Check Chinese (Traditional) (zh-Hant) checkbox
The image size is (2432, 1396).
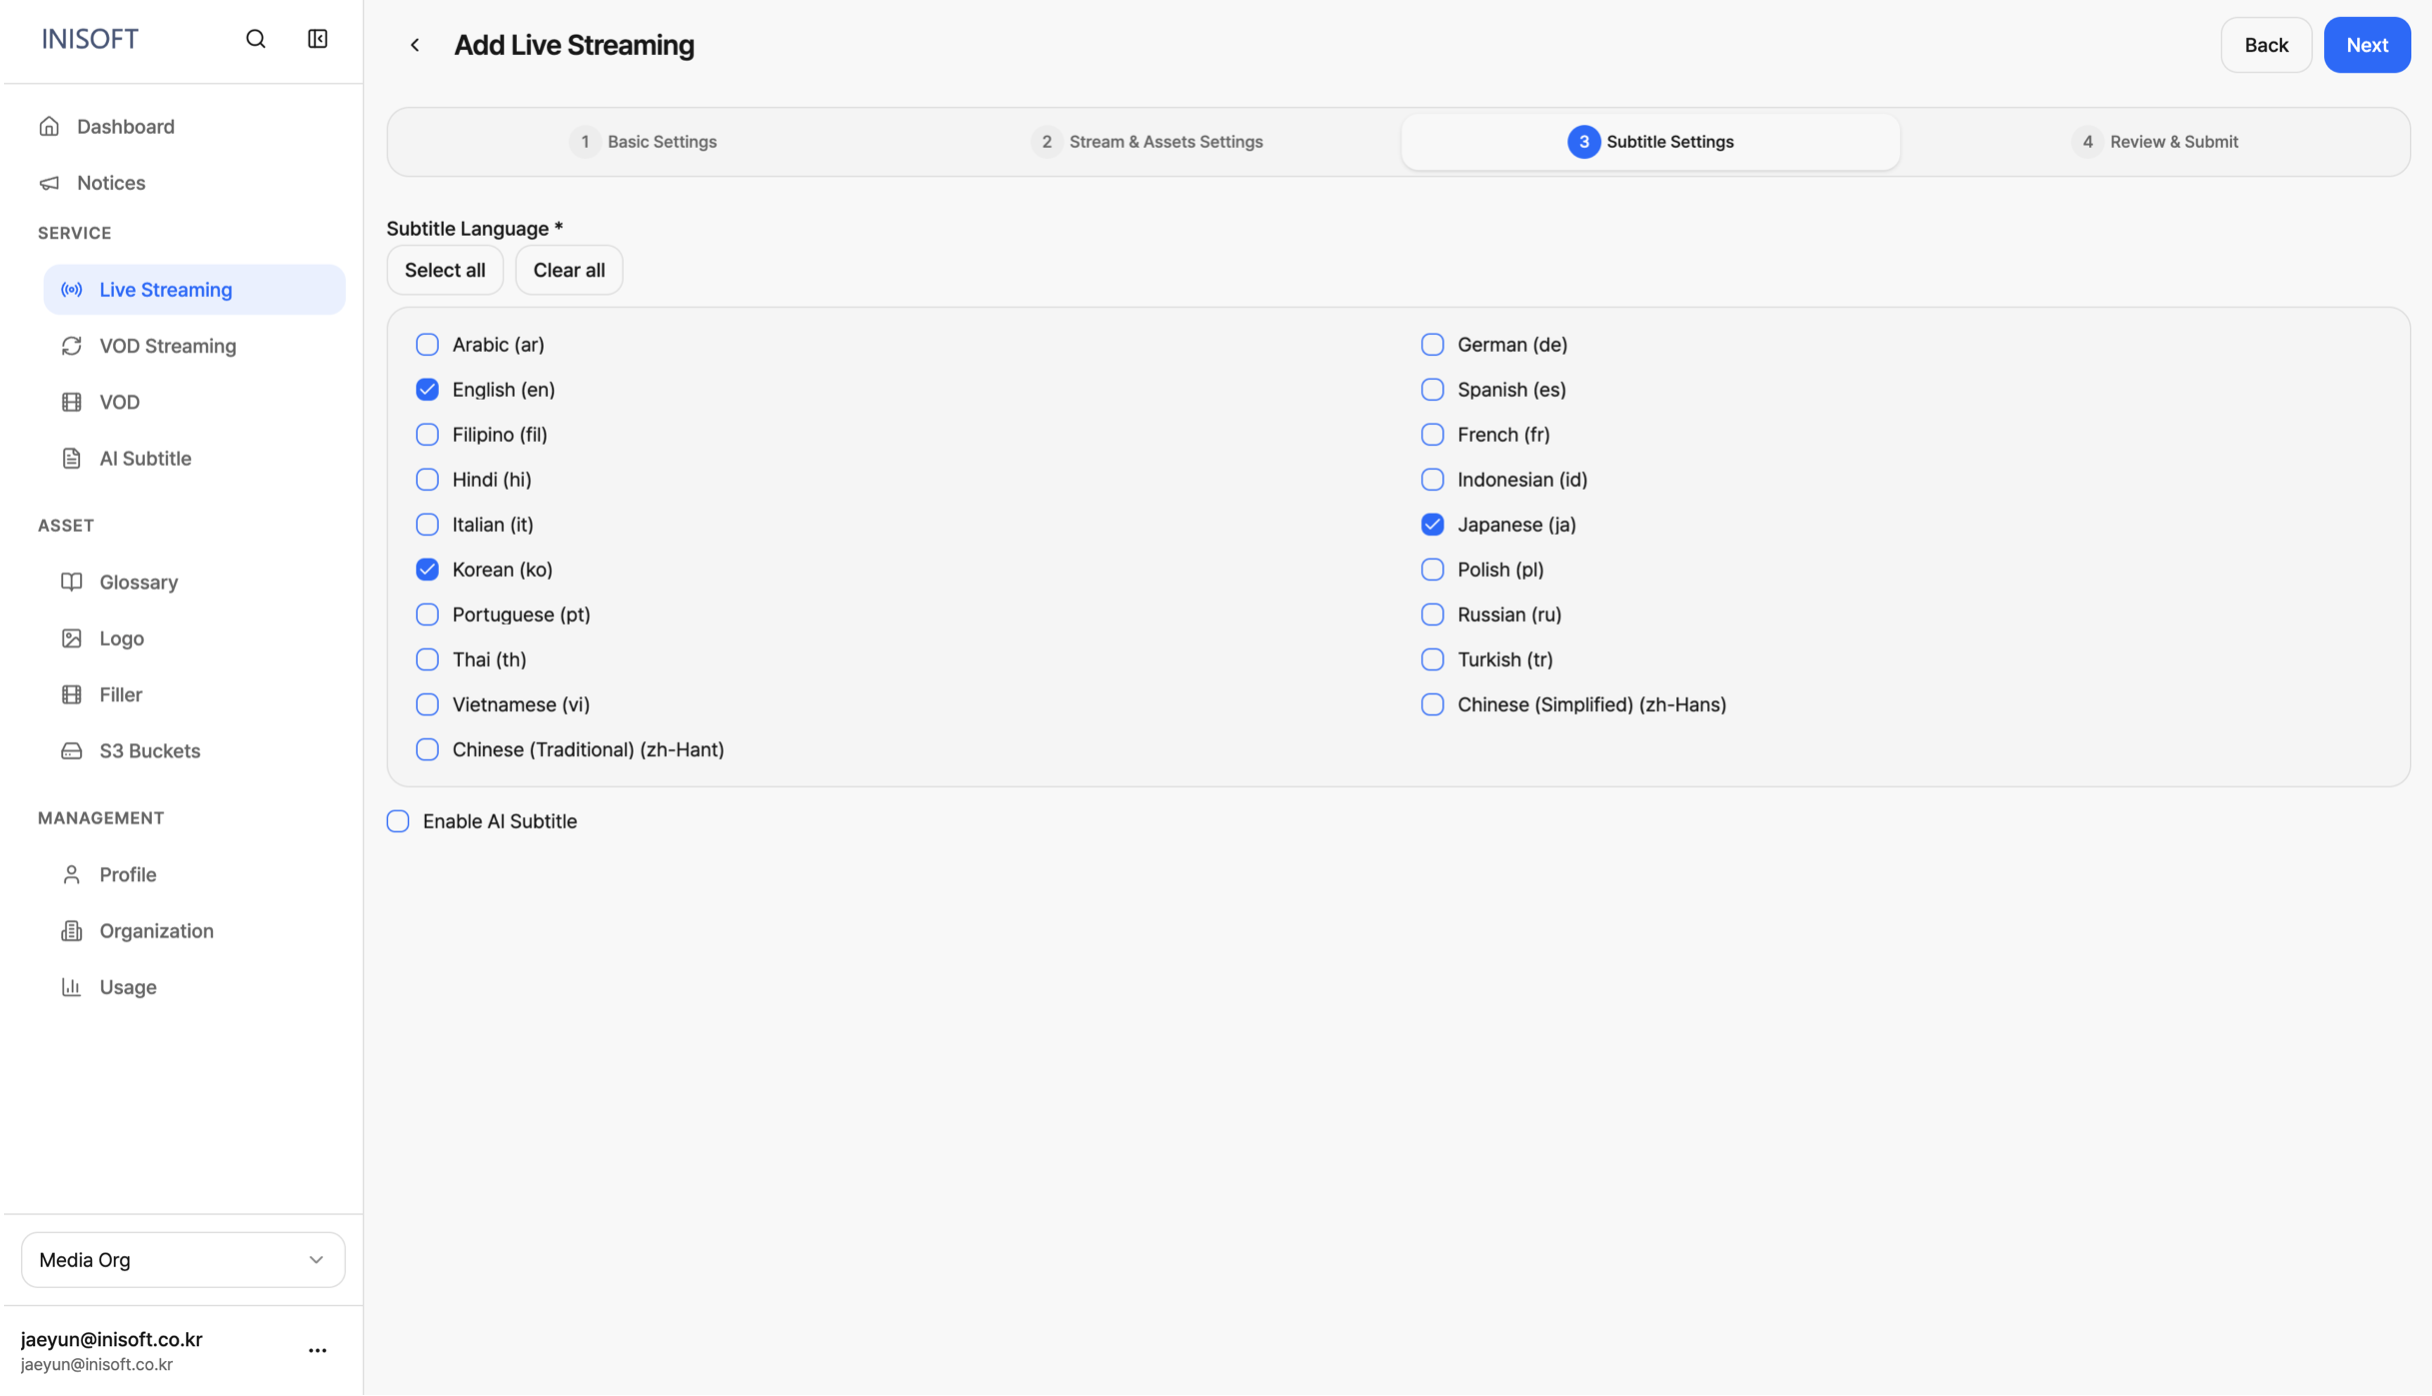[427, 749]
